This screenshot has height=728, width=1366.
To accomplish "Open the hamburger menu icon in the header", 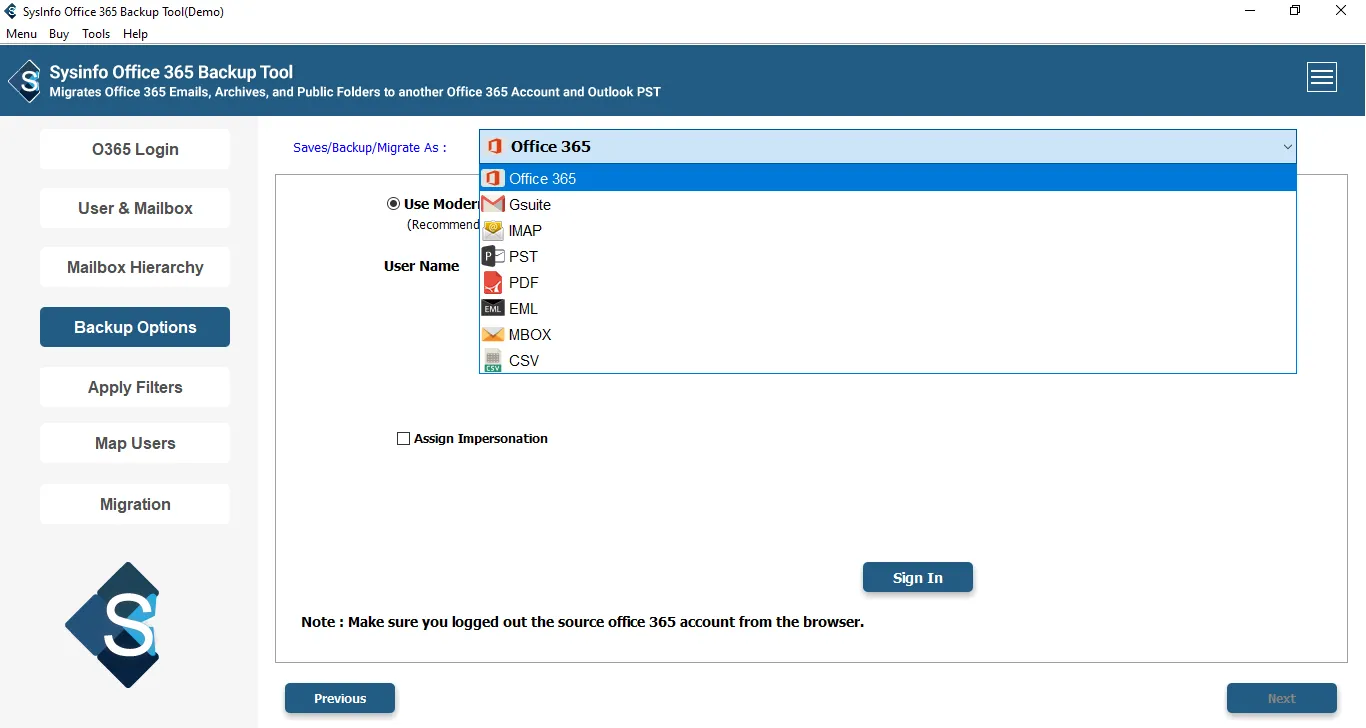I will coord(1322,77).
